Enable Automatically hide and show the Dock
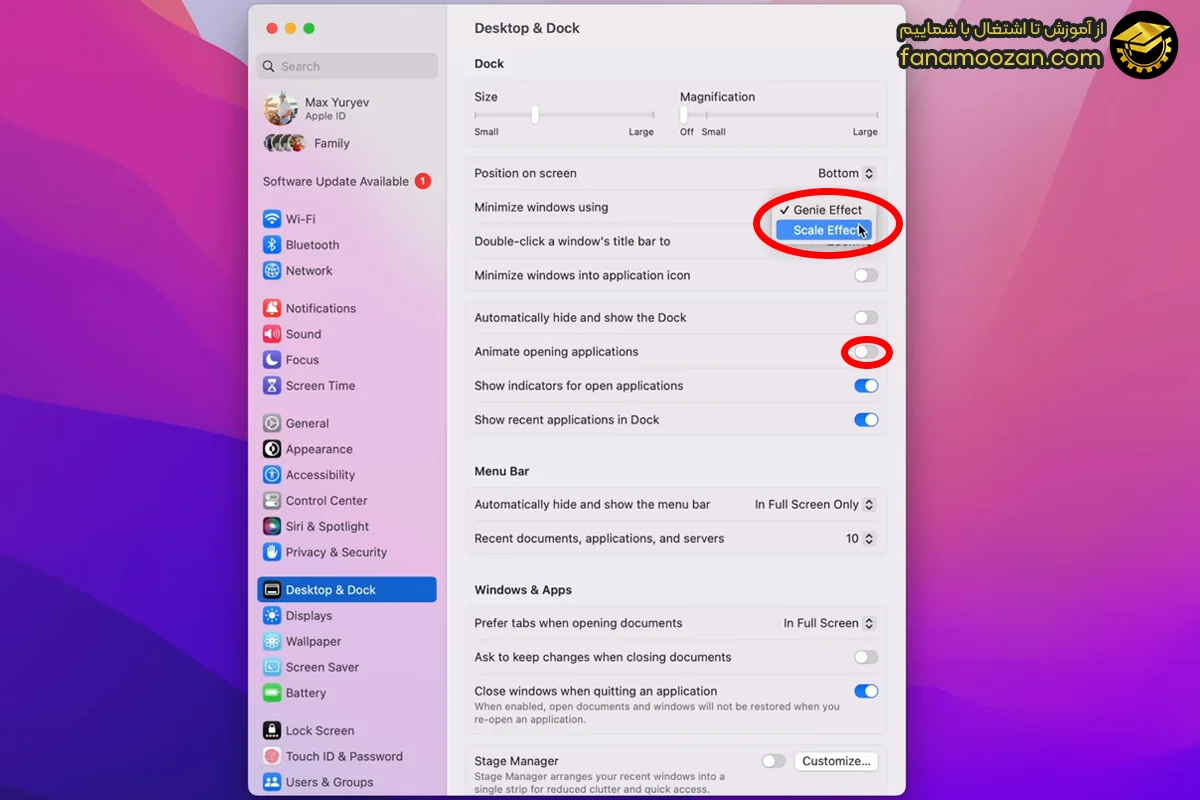Viewport: 1200px width, 800px height. click(866, 318)
